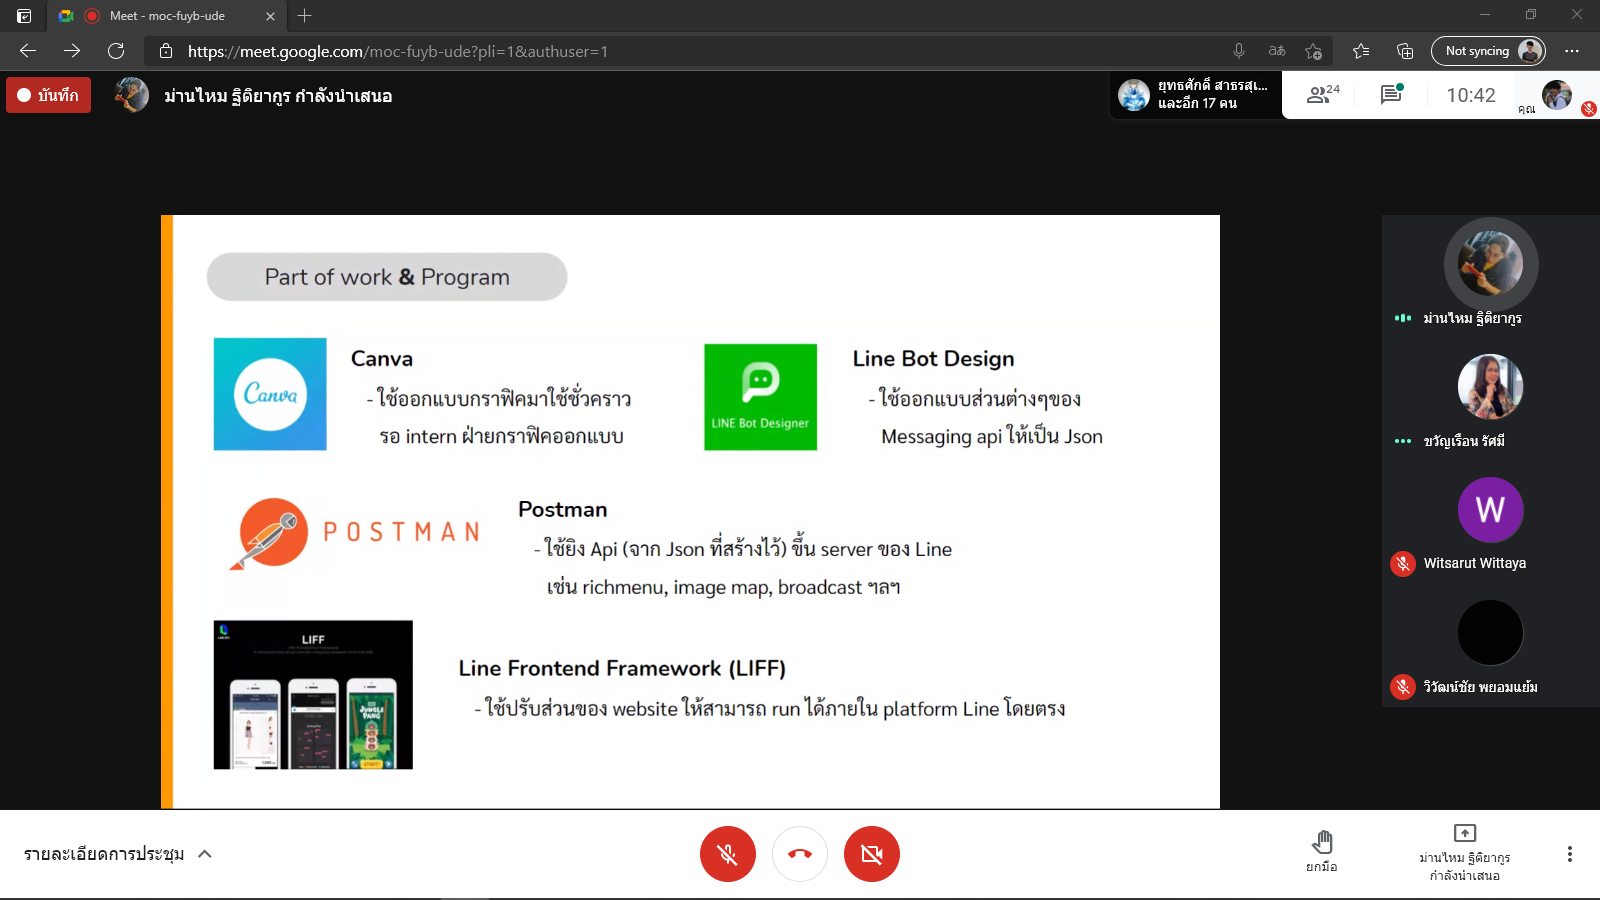Screen dimensions: 1600x900
Task: Toggle the microphone mute button
Action: [x=728, y=854]
